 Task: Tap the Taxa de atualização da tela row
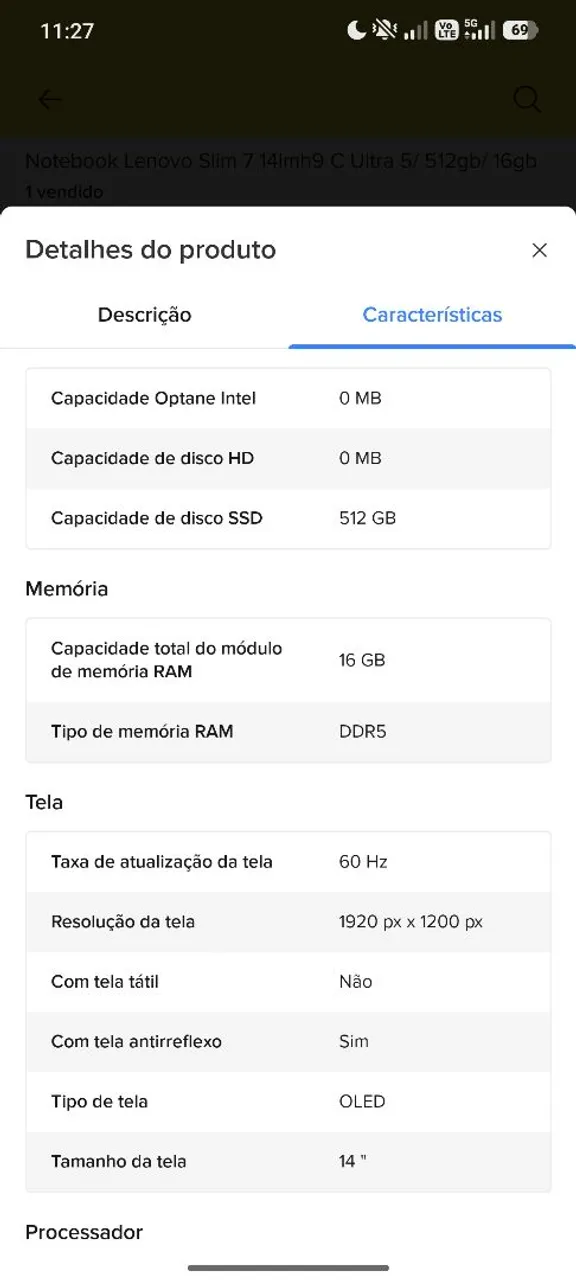(x=288, y=862)
